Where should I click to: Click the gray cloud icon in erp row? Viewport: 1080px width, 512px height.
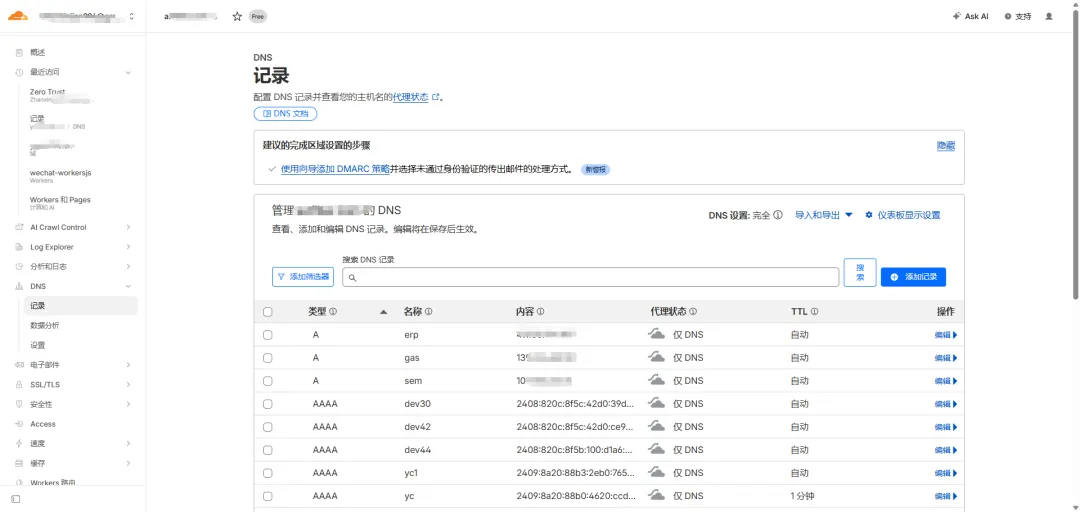[657, 335]
